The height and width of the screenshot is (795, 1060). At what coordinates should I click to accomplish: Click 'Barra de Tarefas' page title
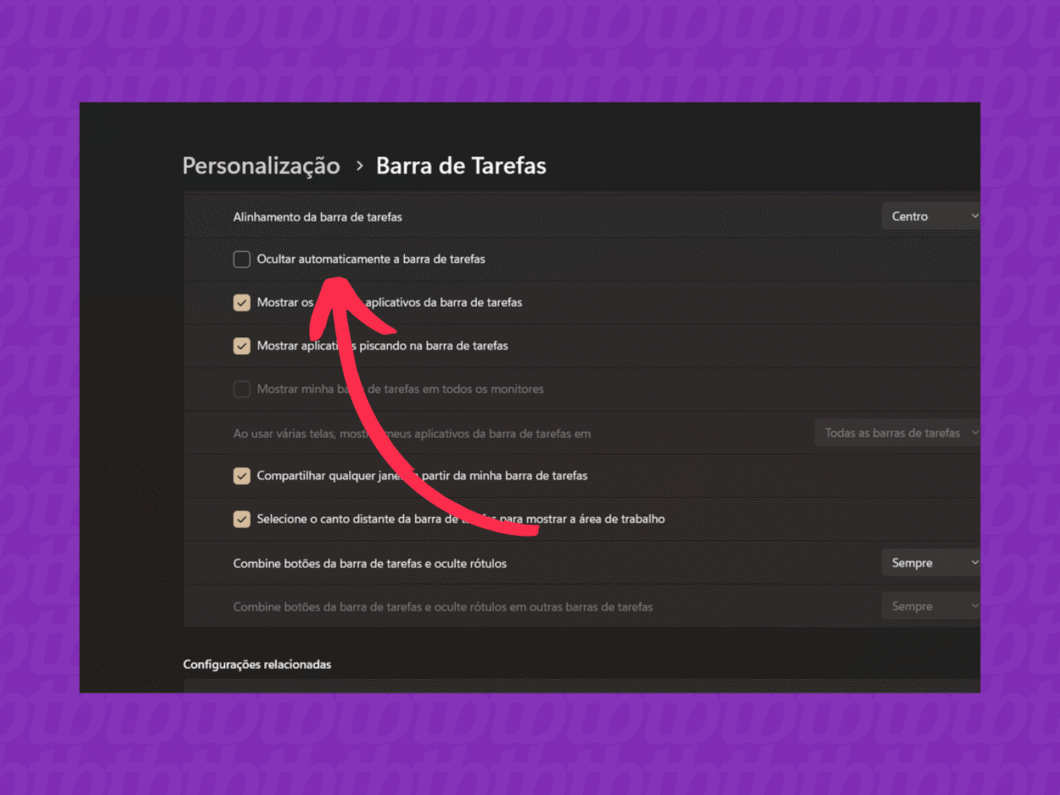pos(461,166)
